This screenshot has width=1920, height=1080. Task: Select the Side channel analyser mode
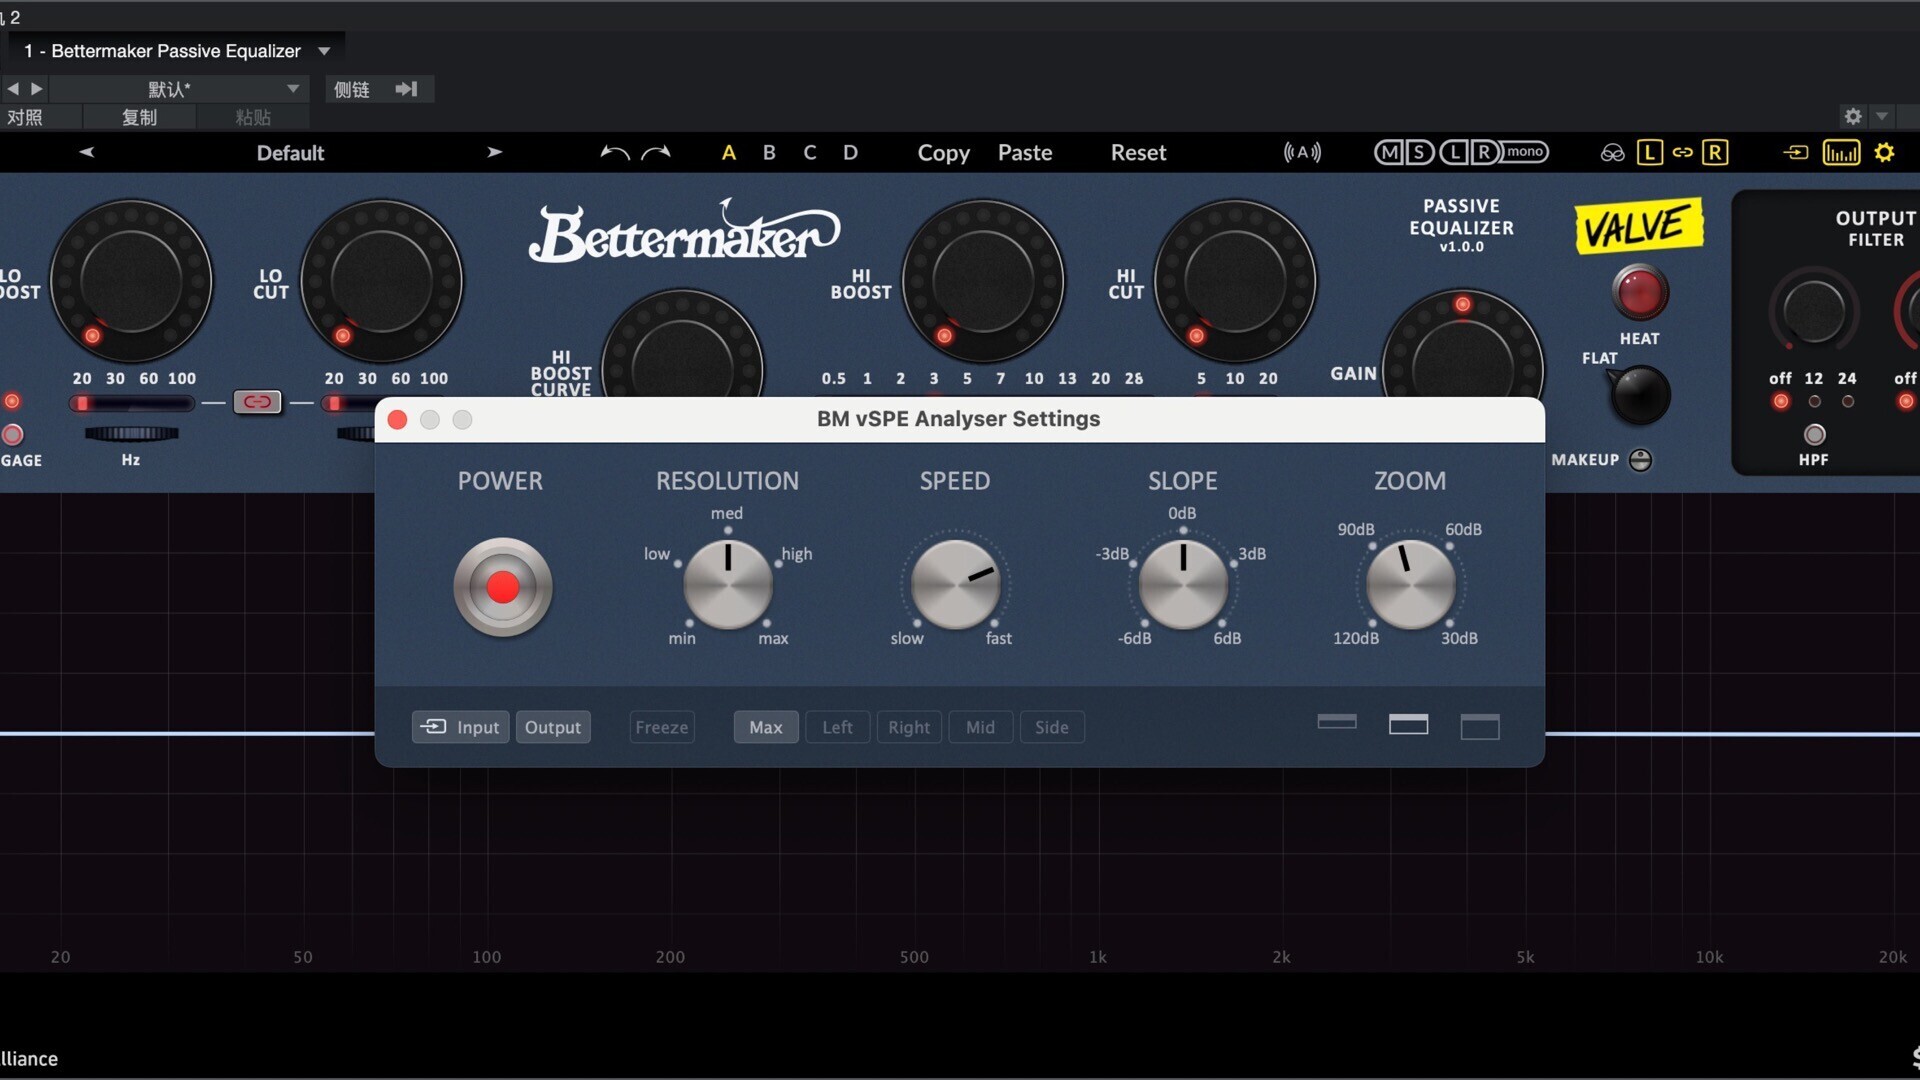click(1052, 727)
